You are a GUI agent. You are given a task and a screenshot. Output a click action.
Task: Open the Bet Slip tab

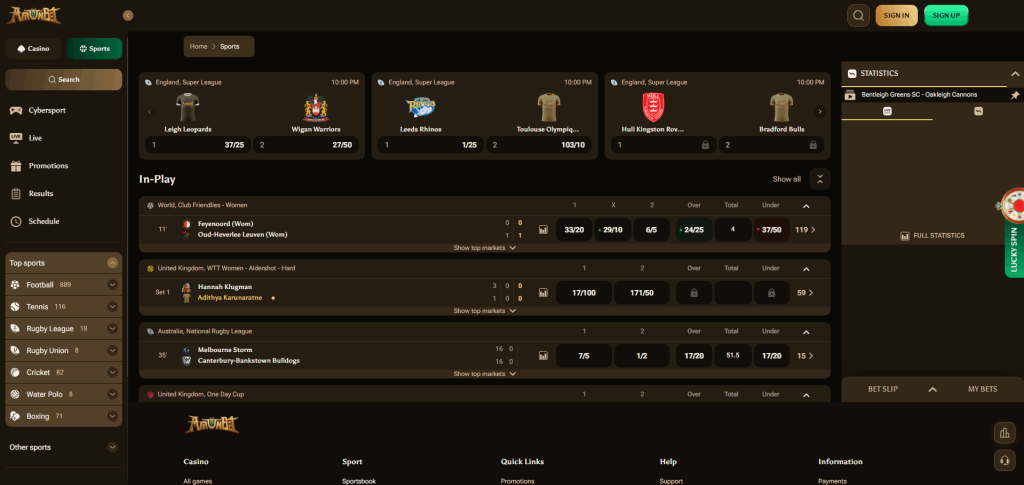pyautogui.click(x=883, y=389)
